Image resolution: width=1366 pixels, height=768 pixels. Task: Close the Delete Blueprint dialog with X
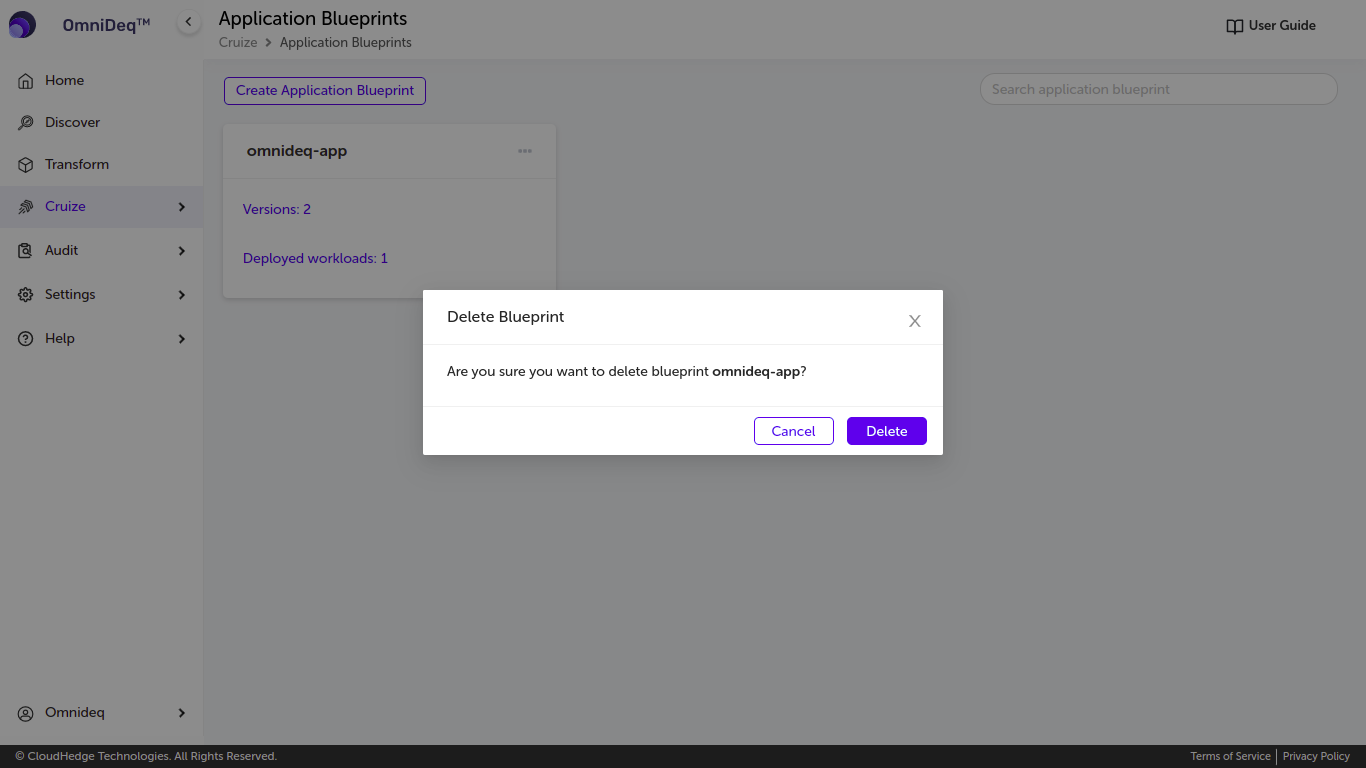(914, 321)
